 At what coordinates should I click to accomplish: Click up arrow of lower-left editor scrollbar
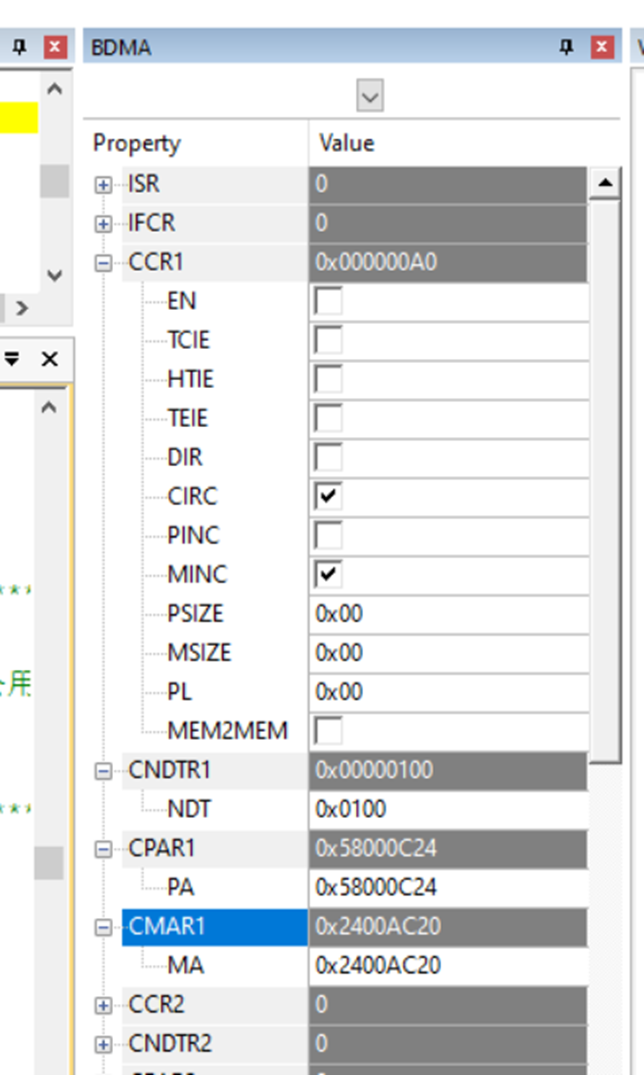tap(49, 408)
